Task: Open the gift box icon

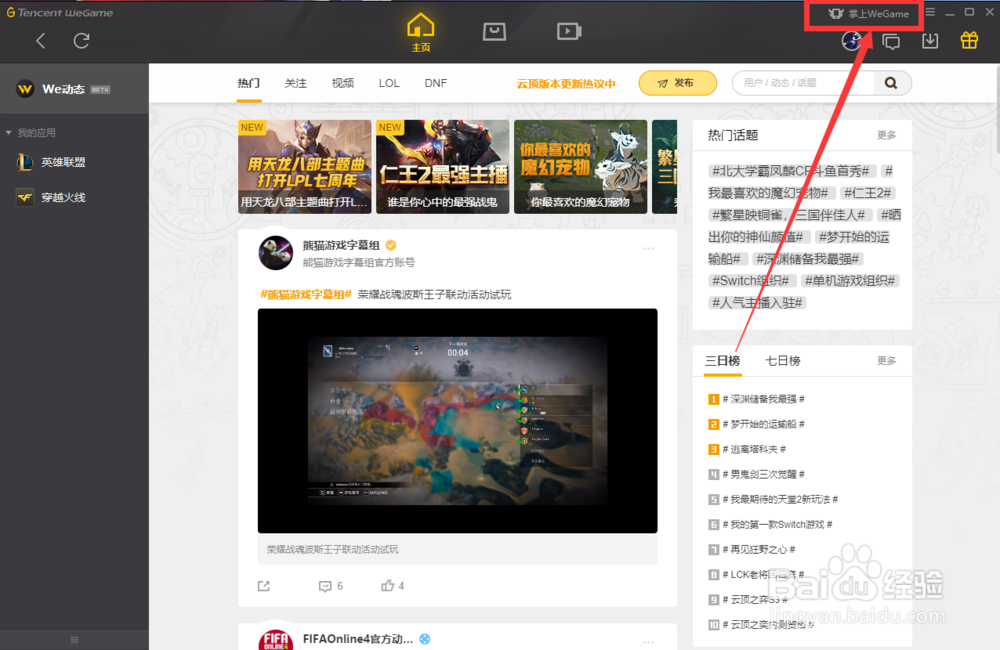Action: 969,40
